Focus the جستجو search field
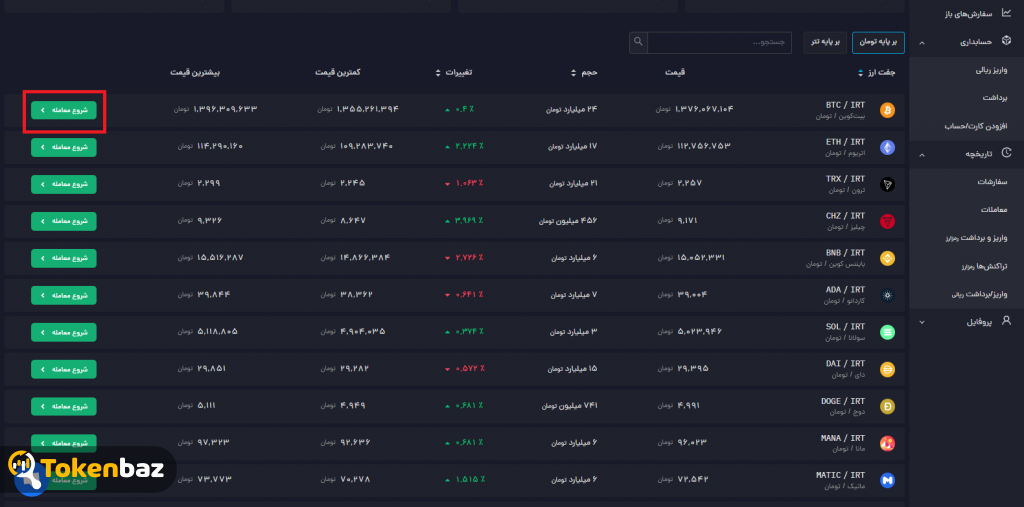1024x507 pixels. point(719,42)
